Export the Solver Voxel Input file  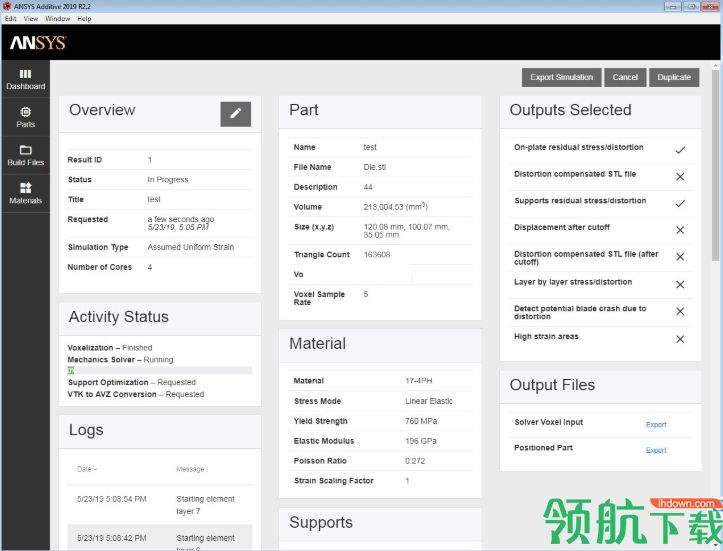point(656,424)
